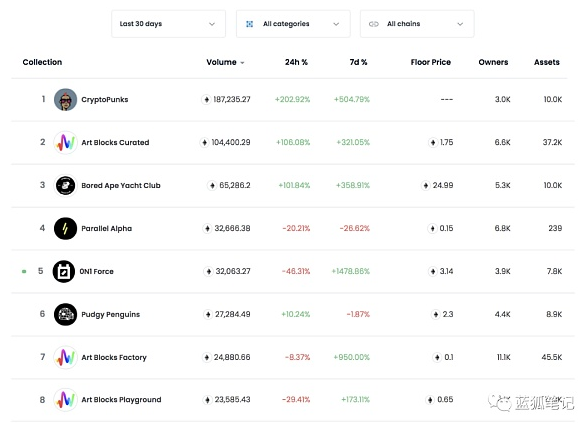The height and width of the screenshot is (424, 588).
Task: Click ETH icon beside 65,286.2 volume
Action: coord(212,186)
